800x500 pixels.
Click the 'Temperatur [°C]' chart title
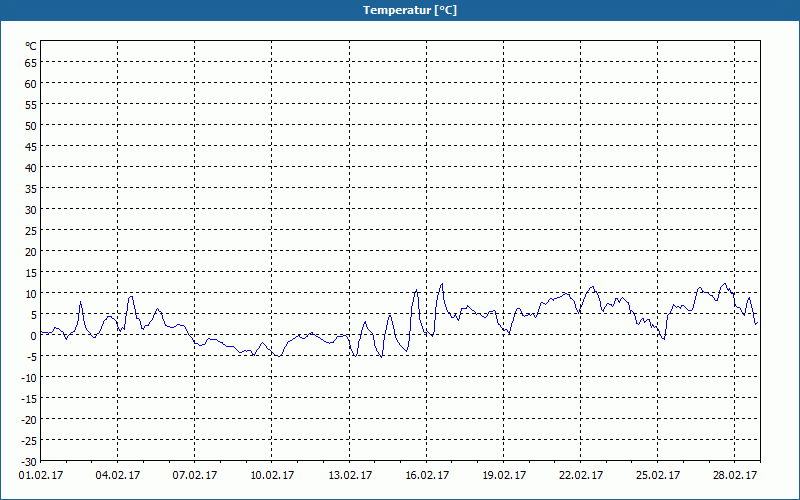click(x=410, y=10)
